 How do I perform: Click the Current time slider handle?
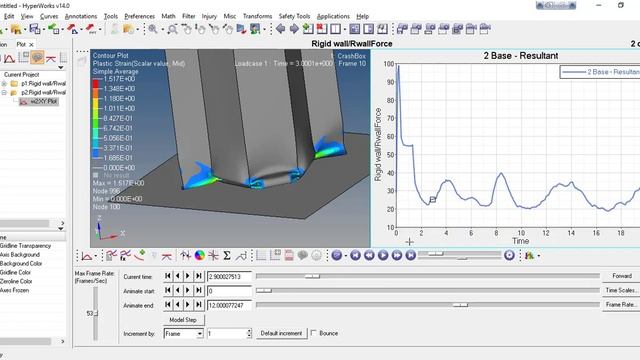coord(312,276)
